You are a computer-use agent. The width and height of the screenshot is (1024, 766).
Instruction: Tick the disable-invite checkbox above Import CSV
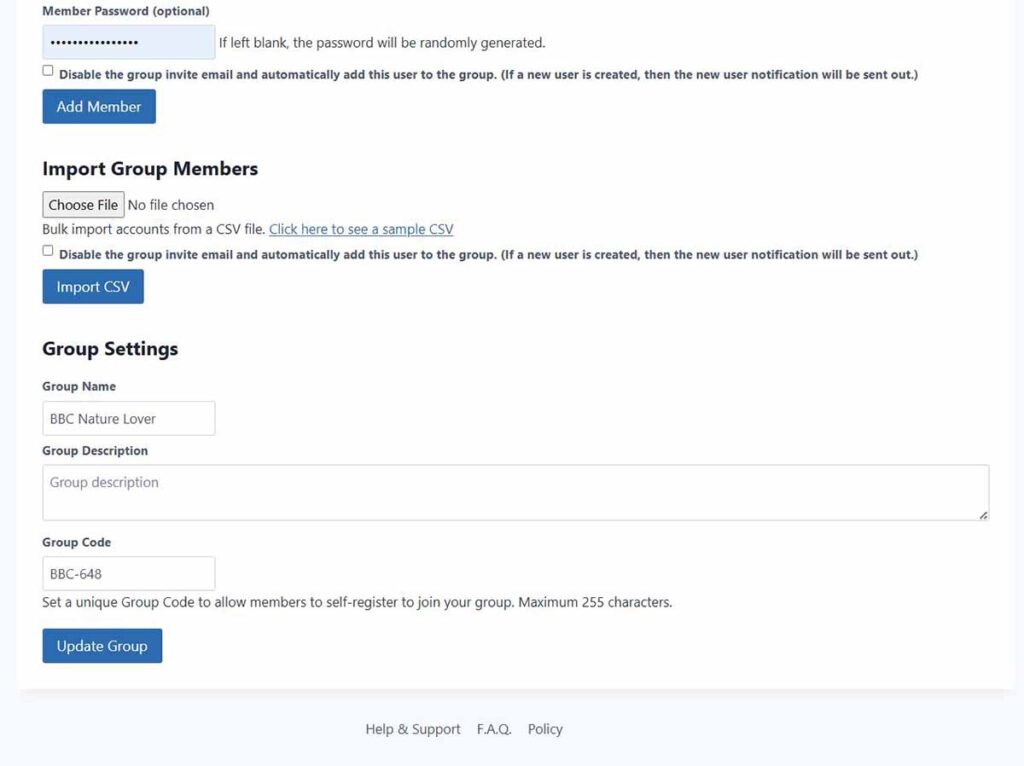48,251
